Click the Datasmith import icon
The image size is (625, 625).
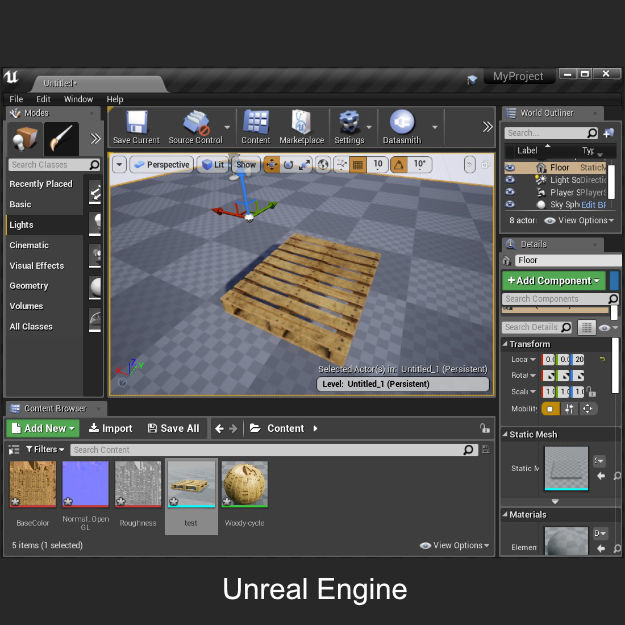coord(402,122)
